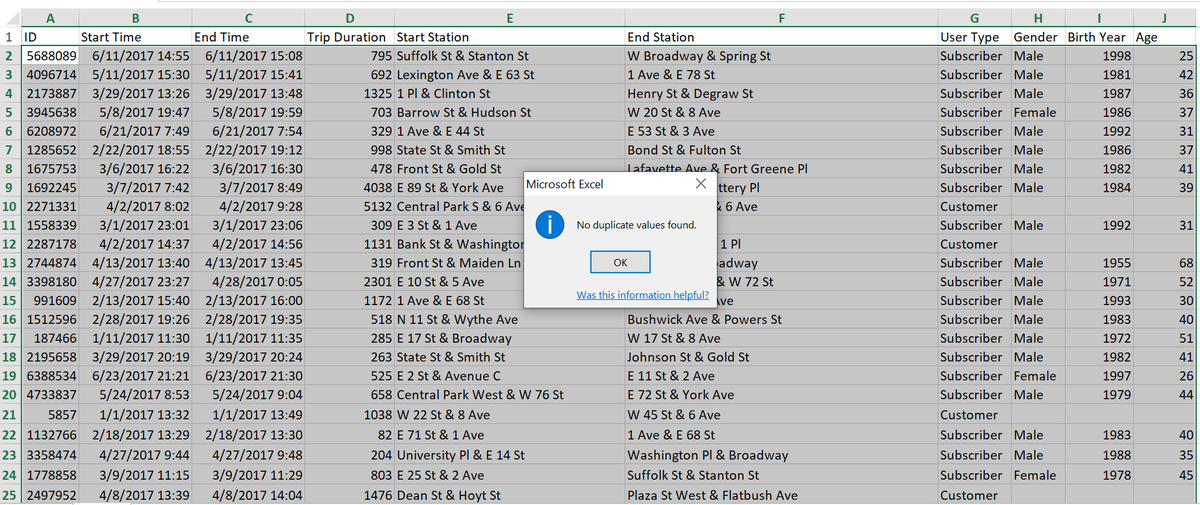Select cell 'W 45 St & 6 Ave'

click(x=781, y=414)
